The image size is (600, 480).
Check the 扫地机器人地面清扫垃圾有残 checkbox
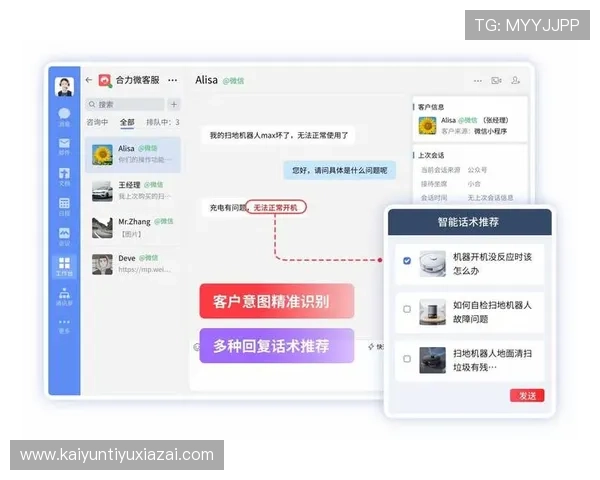click(x=407, y=359)
